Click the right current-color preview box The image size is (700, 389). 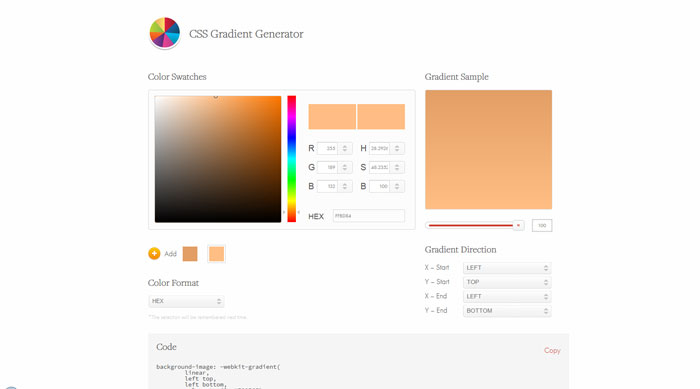[x=381, y=117]
